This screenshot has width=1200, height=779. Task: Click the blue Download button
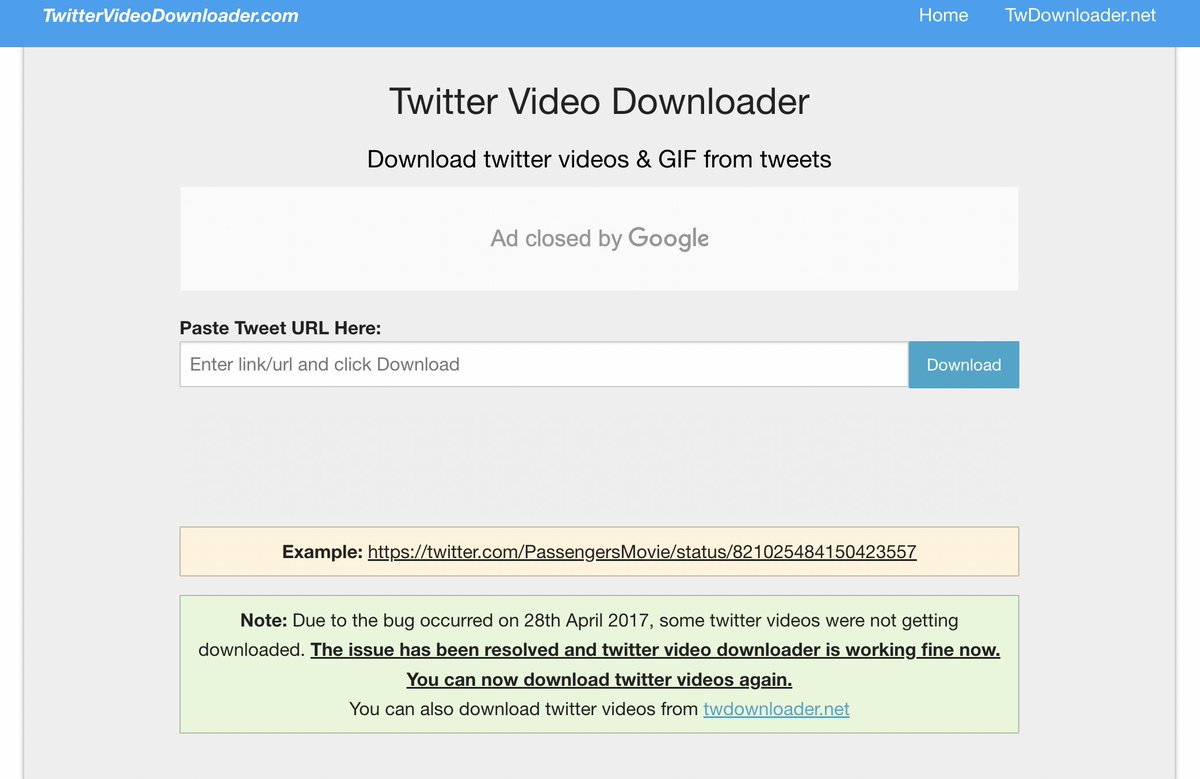964,365
